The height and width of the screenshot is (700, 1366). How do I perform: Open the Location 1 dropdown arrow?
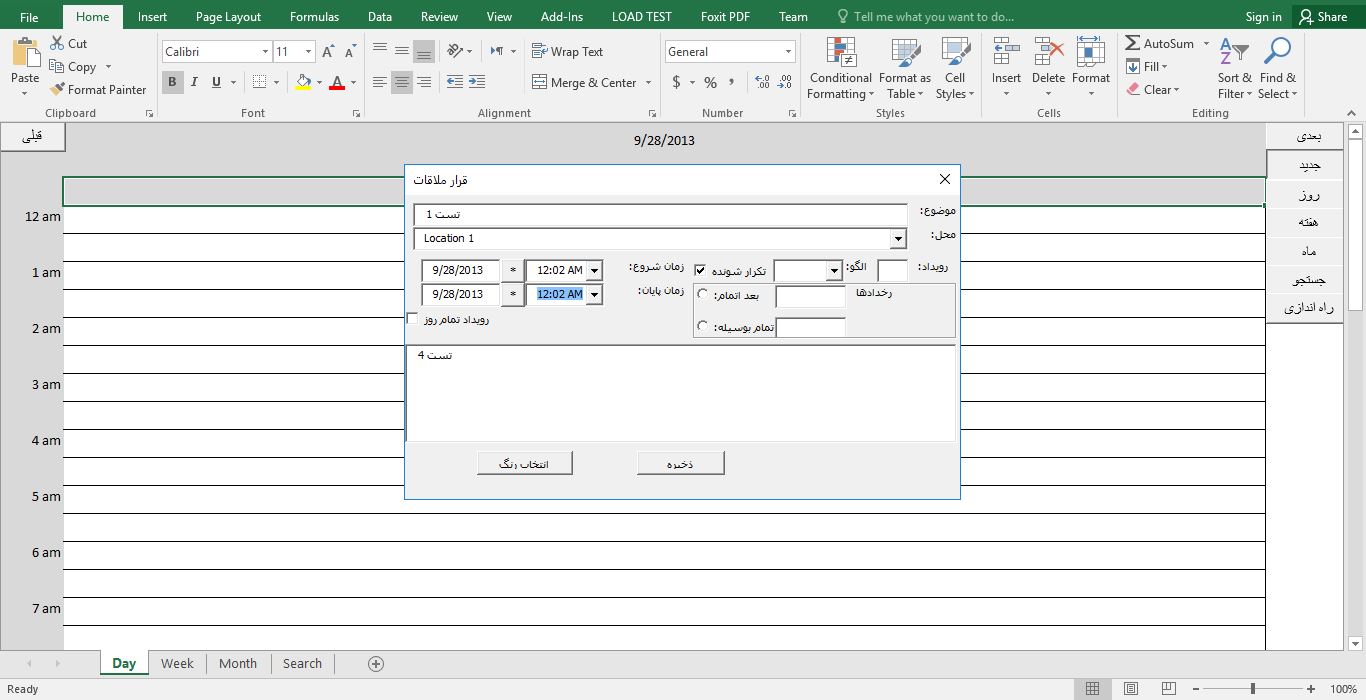click(898, 239)
